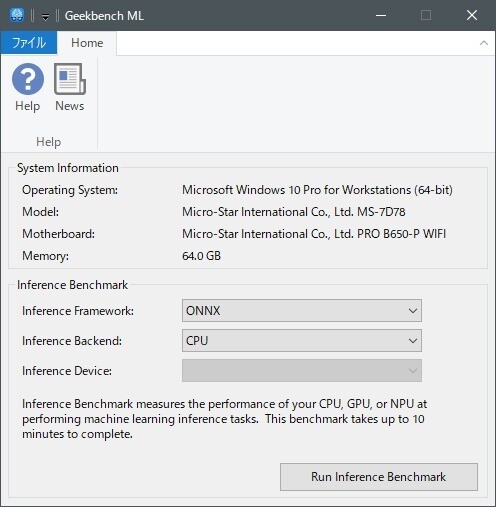This screenshot has height=507, width=496.
Task: Open the quick access toolbar customize arrow
Action: coord(45,16)
